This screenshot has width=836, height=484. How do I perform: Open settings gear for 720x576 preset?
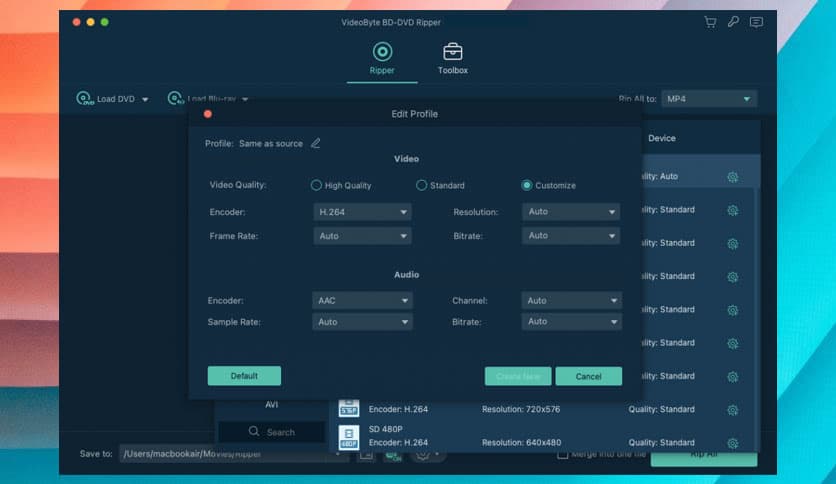pos(733,410)
